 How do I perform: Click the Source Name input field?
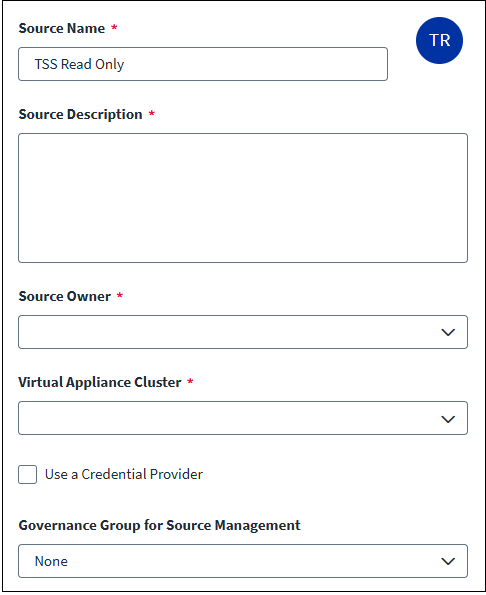(x=203, y=64)
